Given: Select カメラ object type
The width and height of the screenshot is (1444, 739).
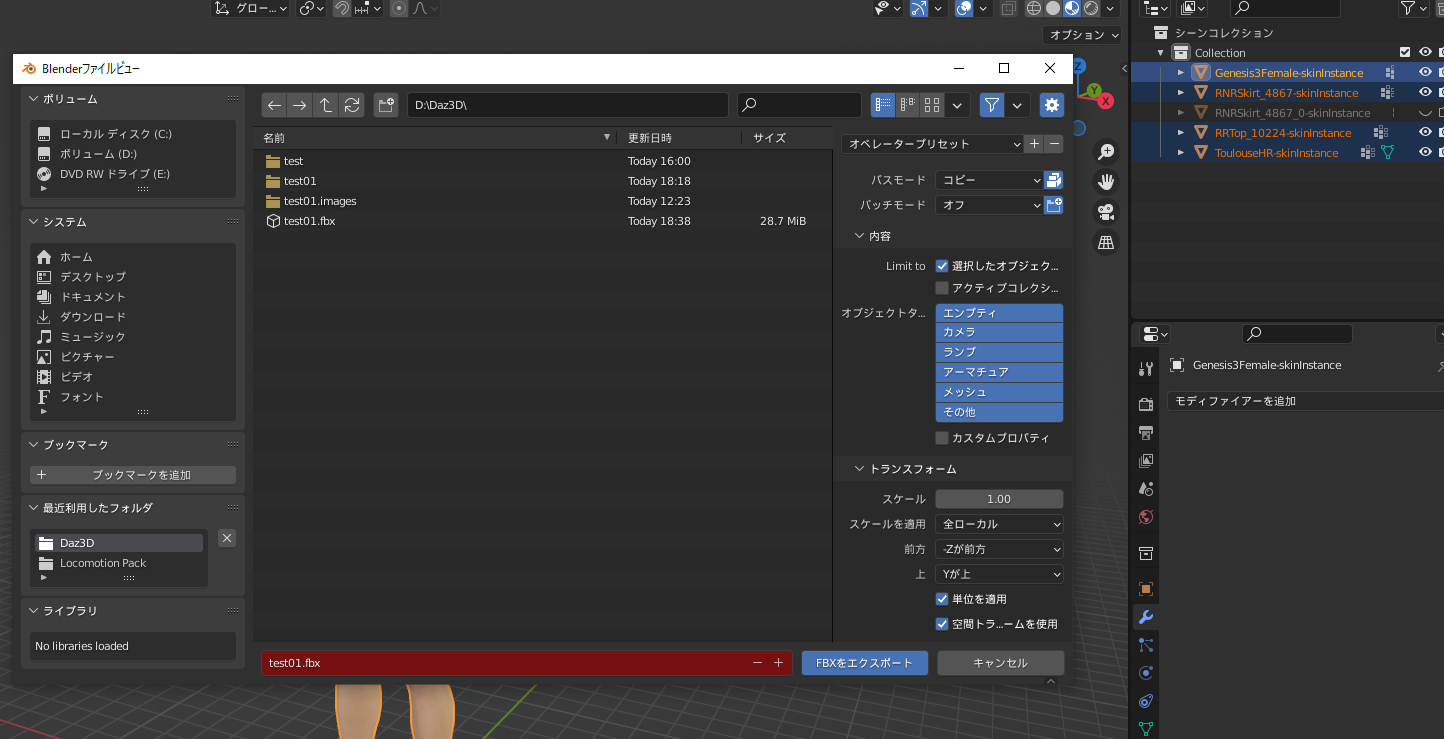Looking at the screenshot, I should click(999, 332).
